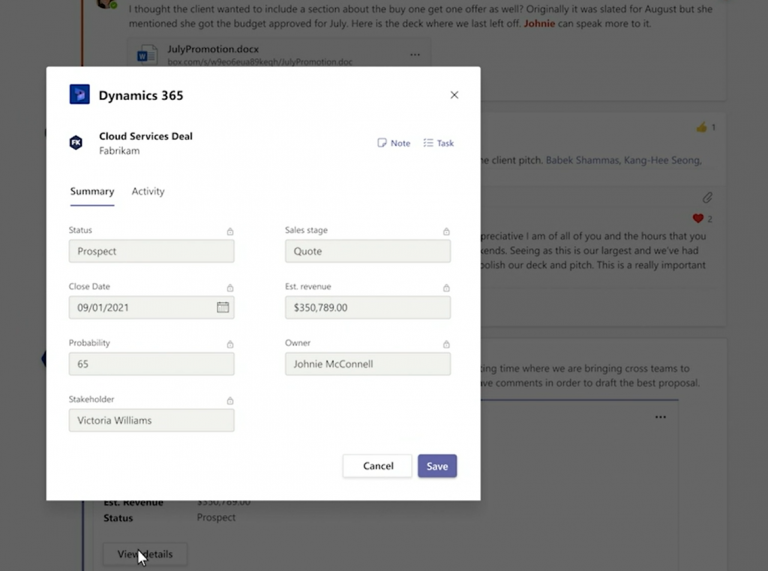Click the lock icon beside Stakeholder
Screen dimensions: 768x571
230,401
